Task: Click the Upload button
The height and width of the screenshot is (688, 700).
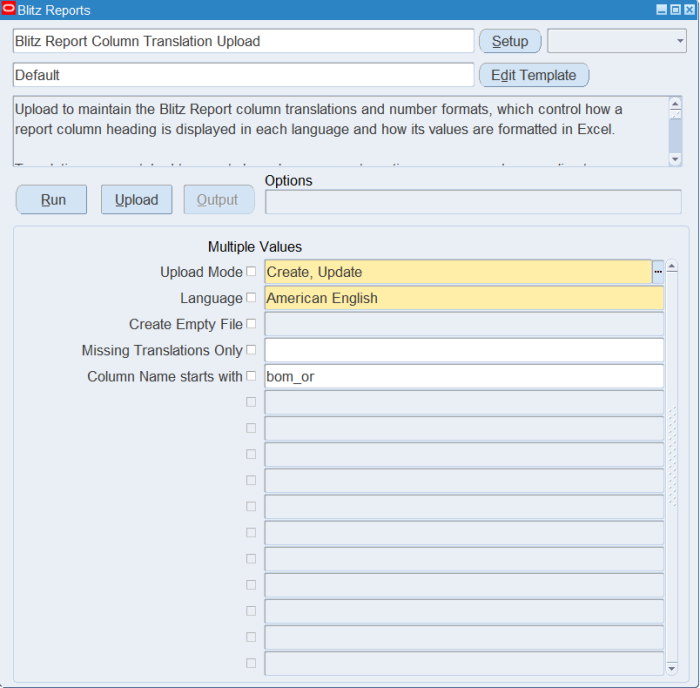Action: [137, 200]
